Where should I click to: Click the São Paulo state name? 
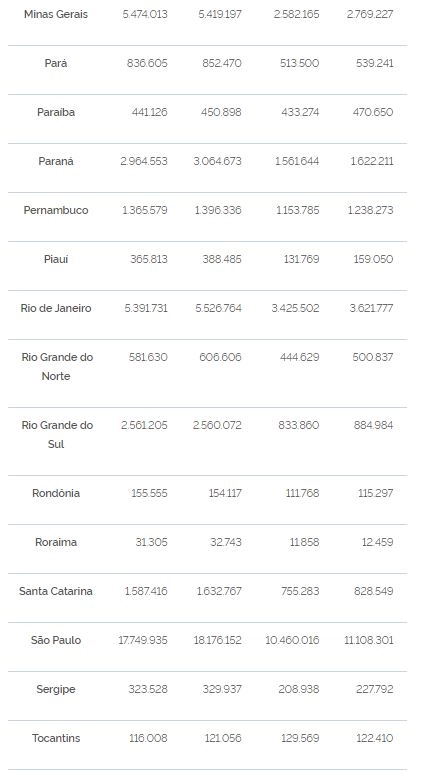tap(56, 640)
